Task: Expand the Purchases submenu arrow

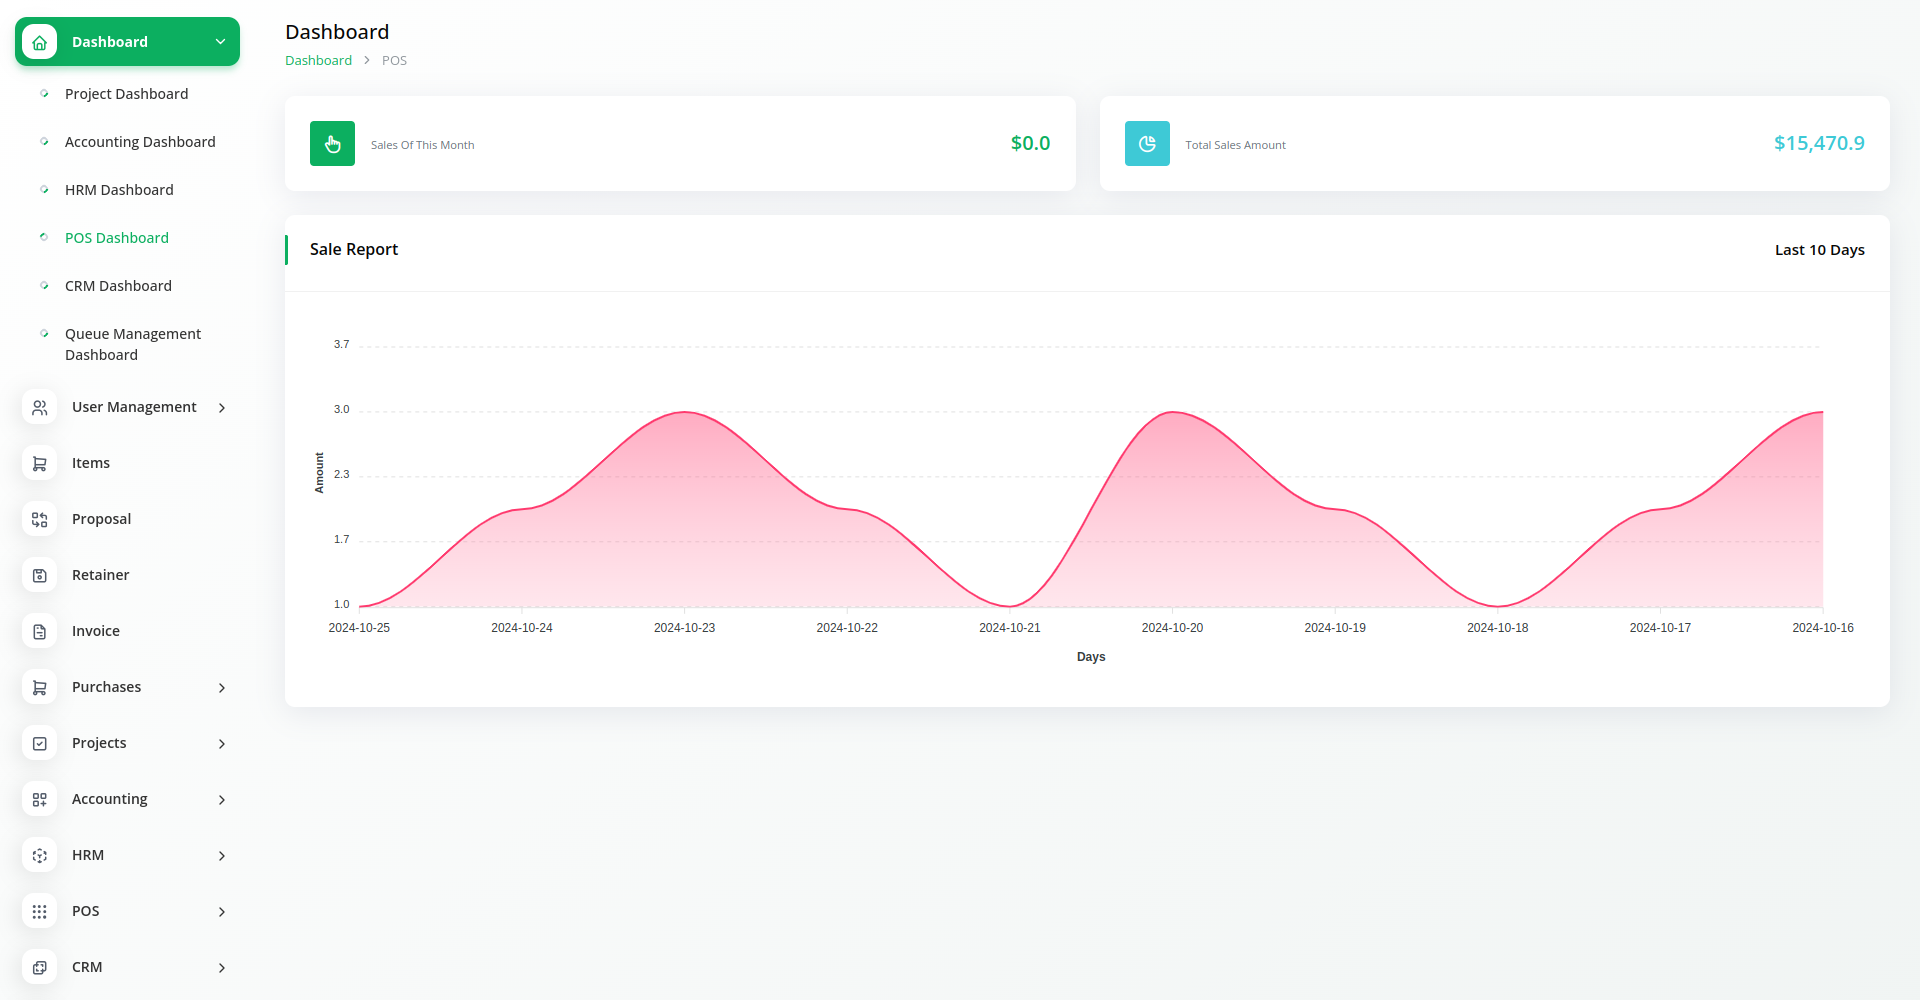Action: click(222, 688)
